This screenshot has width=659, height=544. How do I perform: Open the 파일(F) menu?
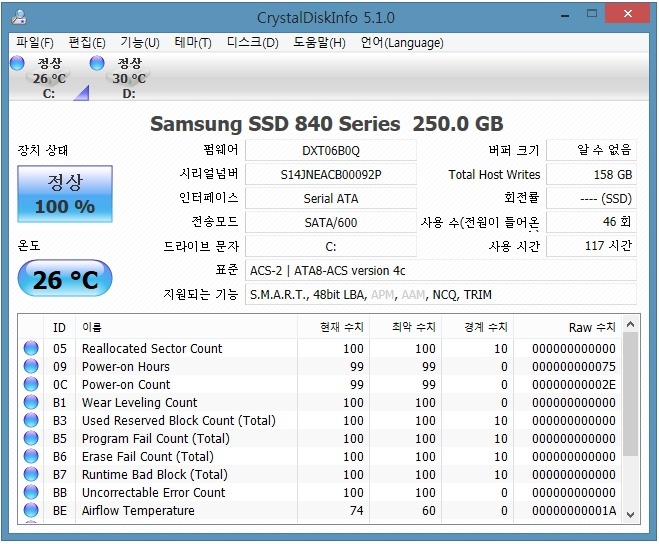(35, 42)
